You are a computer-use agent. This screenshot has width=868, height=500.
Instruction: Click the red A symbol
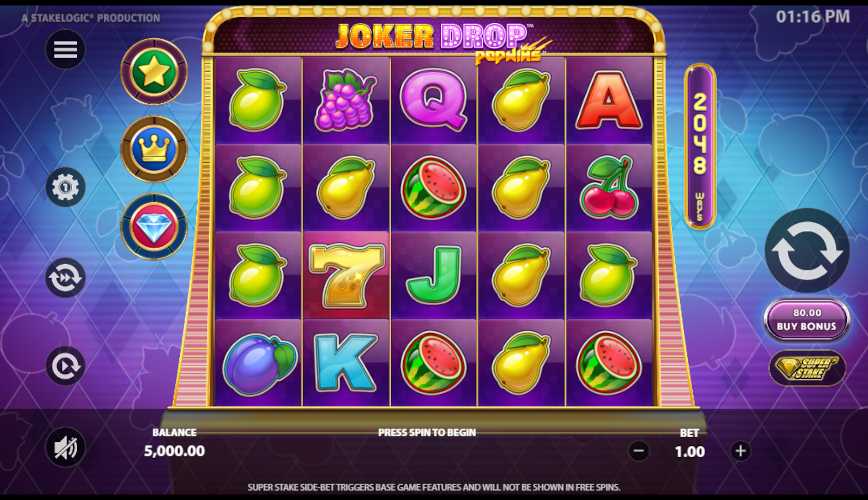[x=608, y=100]
